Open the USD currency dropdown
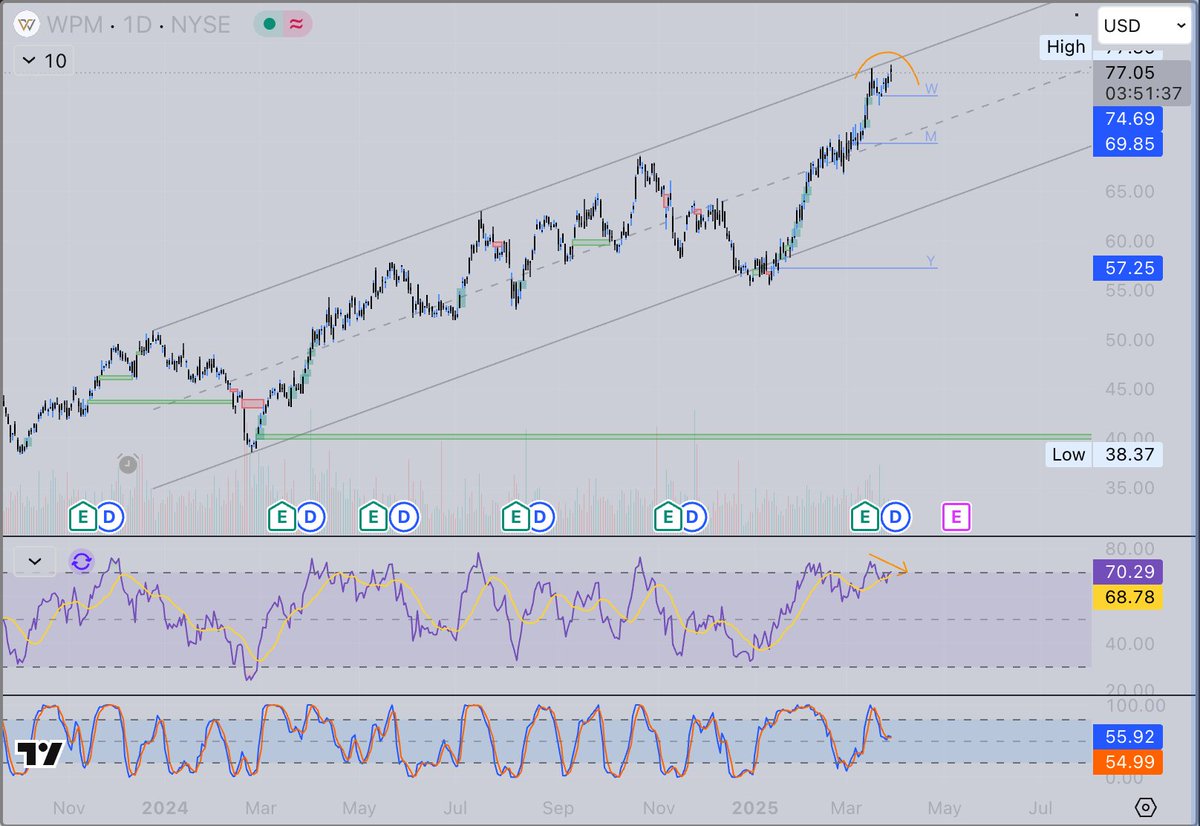The height and width of the screenshot is (826, 1200). tap(1143, 25)
